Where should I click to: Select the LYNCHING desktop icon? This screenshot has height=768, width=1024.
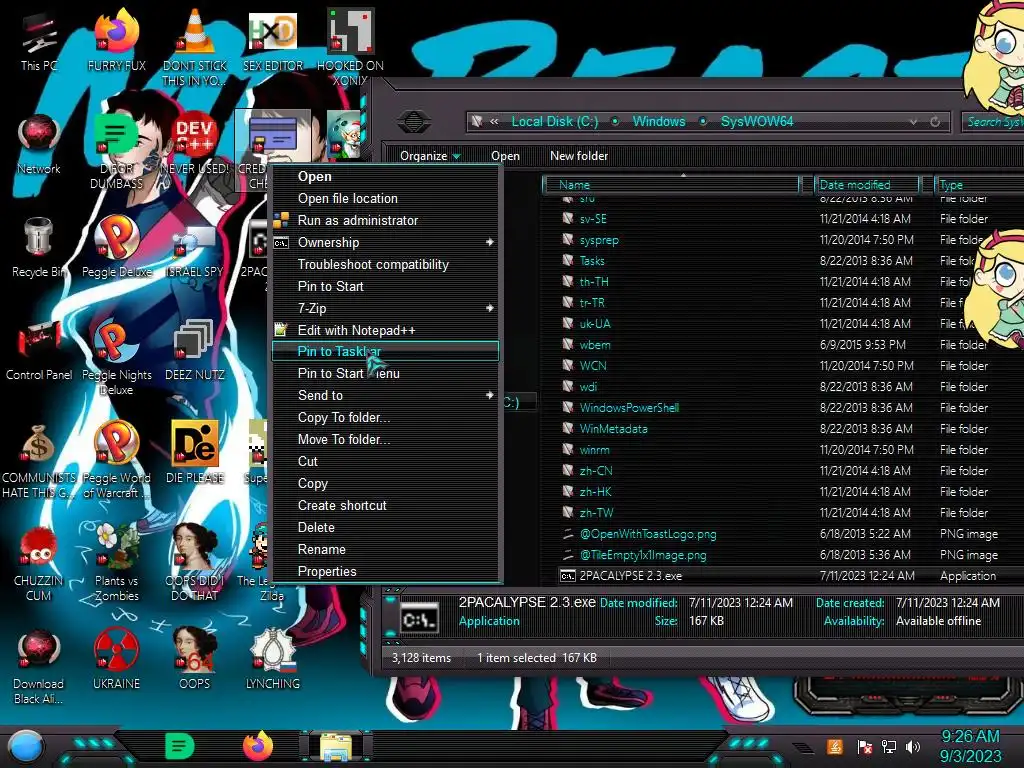272,660
